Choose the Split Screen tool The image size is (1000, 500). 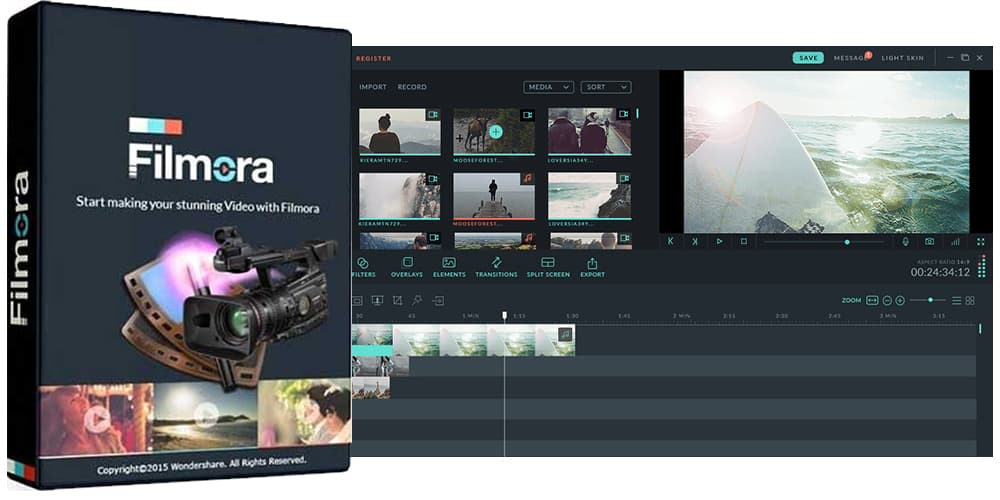(x=548, y=267)
